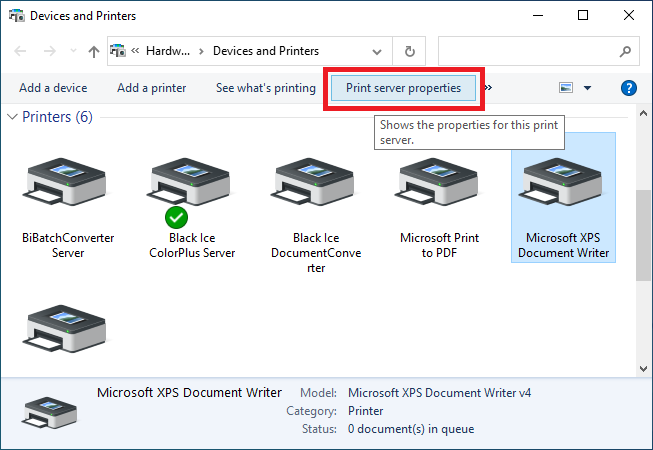Open the recent locations dropdown
The width and height of the screenshot is (653, 450).
pos(73,51)
